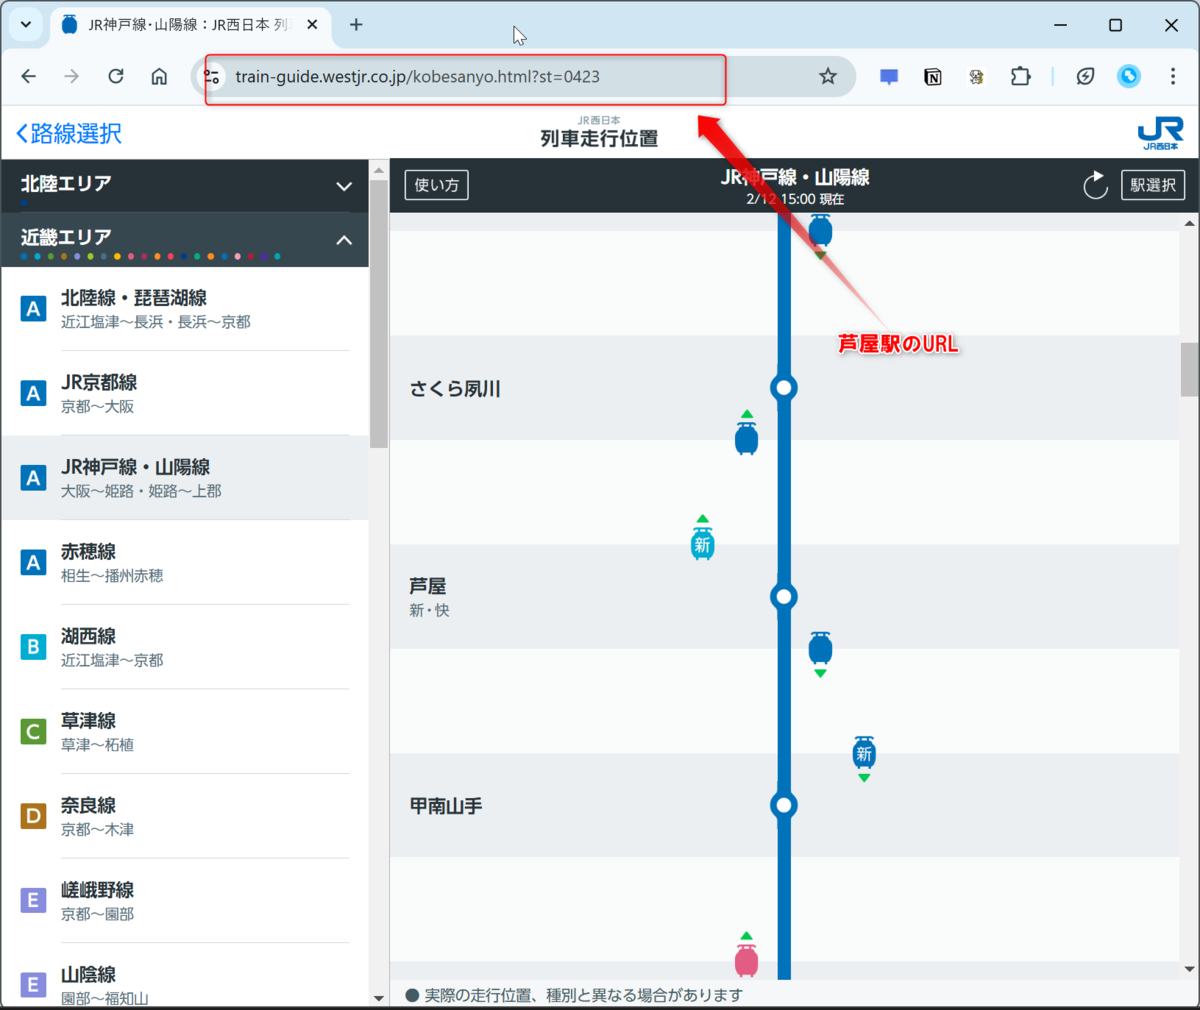Bookmark this page with the star icon
1200x1010 pixels.
click(x=828, y=76)
